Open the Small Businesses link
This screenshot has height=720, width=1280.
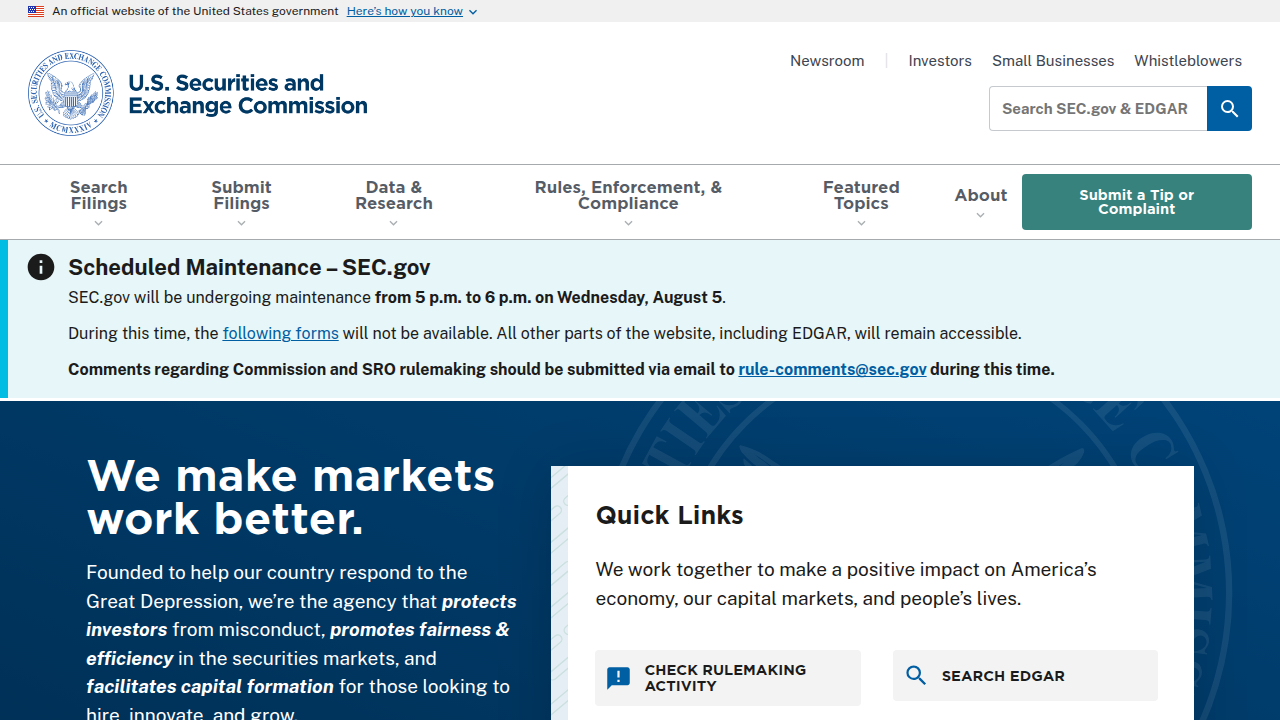(1053, 61)
